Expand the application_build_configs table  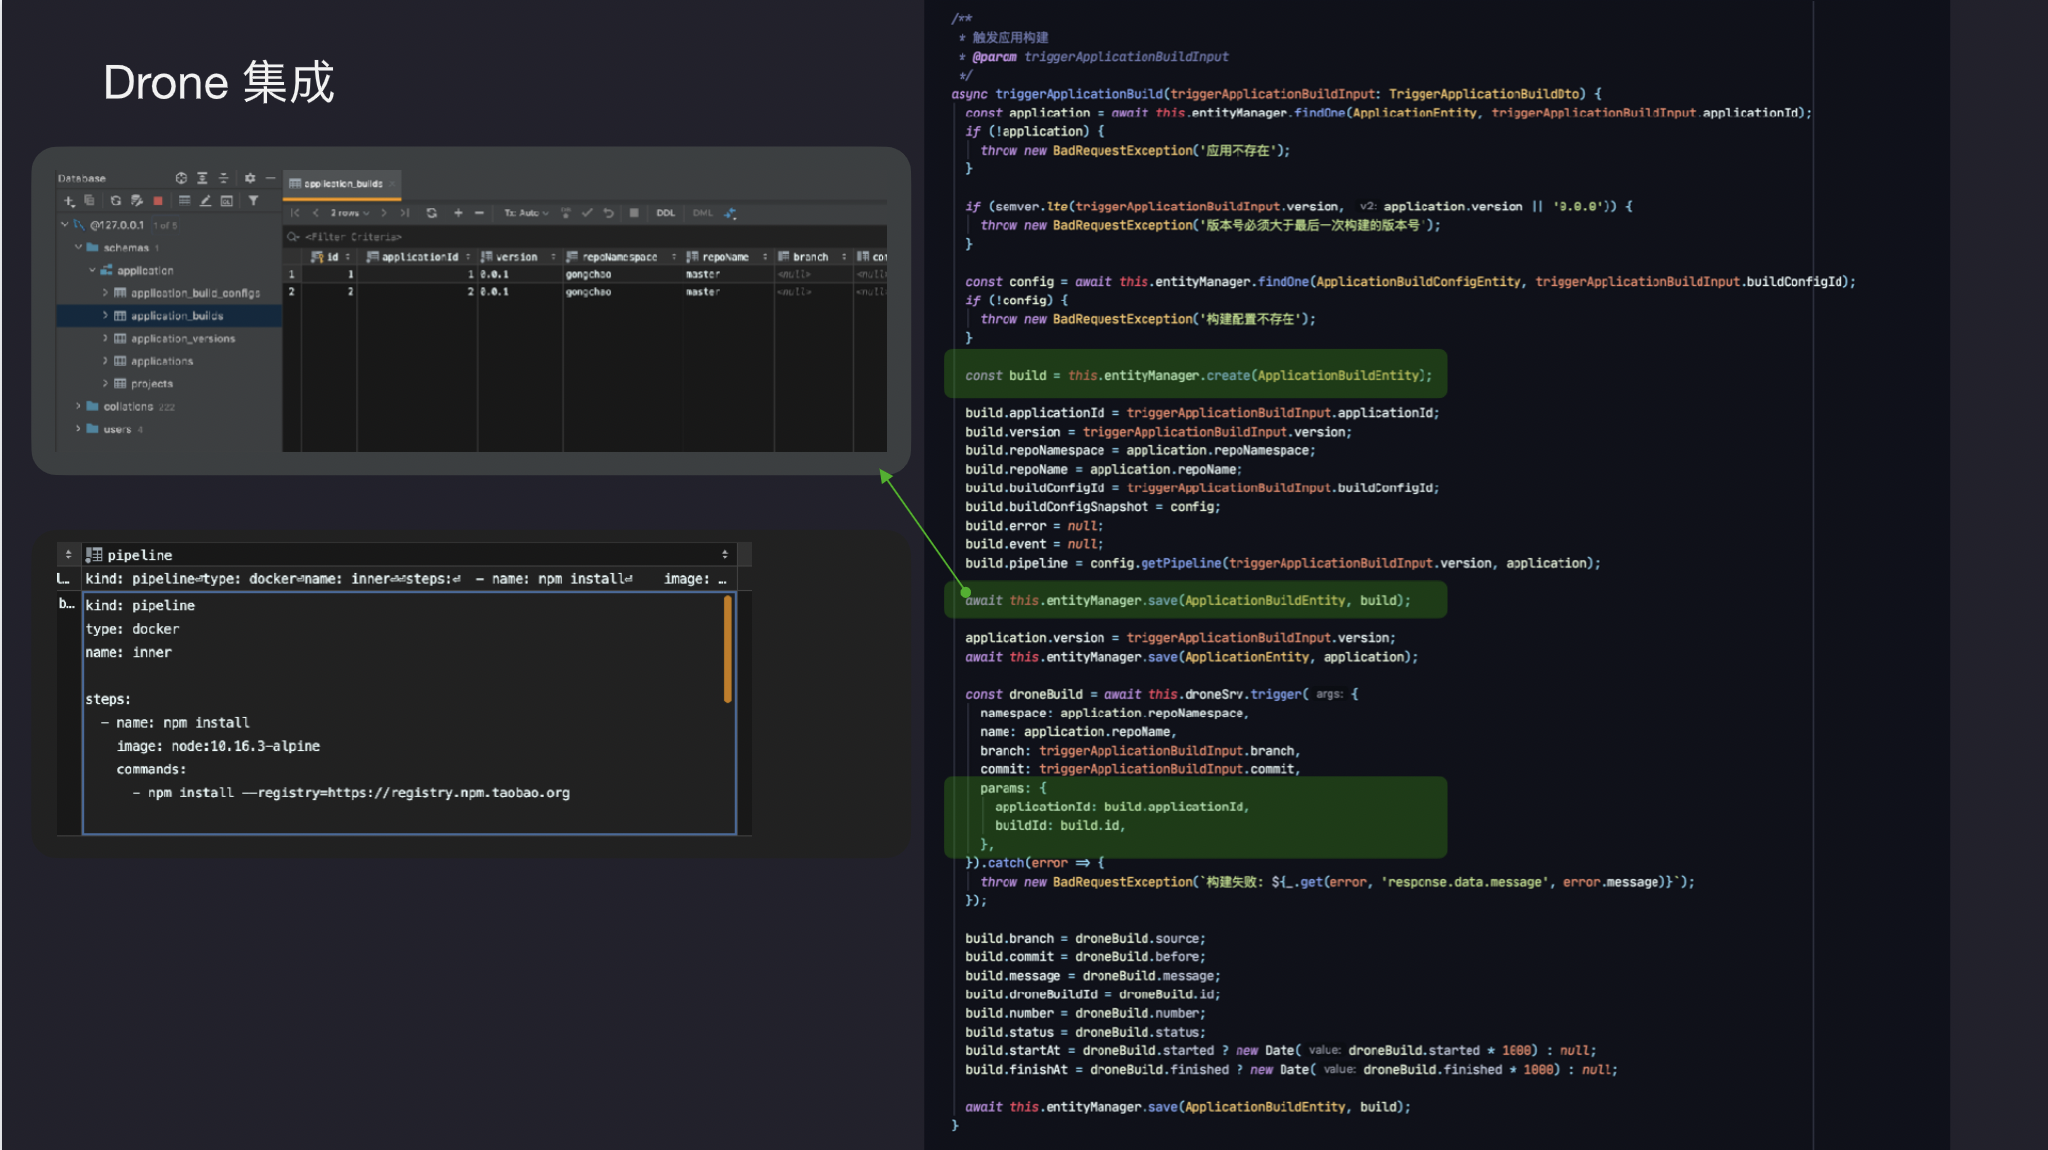[105, 293]
